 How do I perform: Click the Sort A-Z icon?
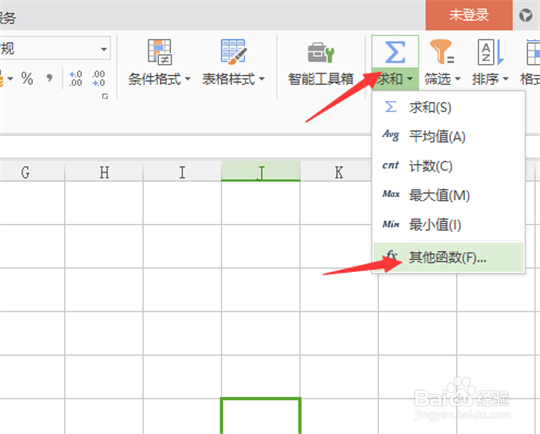coord(490,52)
